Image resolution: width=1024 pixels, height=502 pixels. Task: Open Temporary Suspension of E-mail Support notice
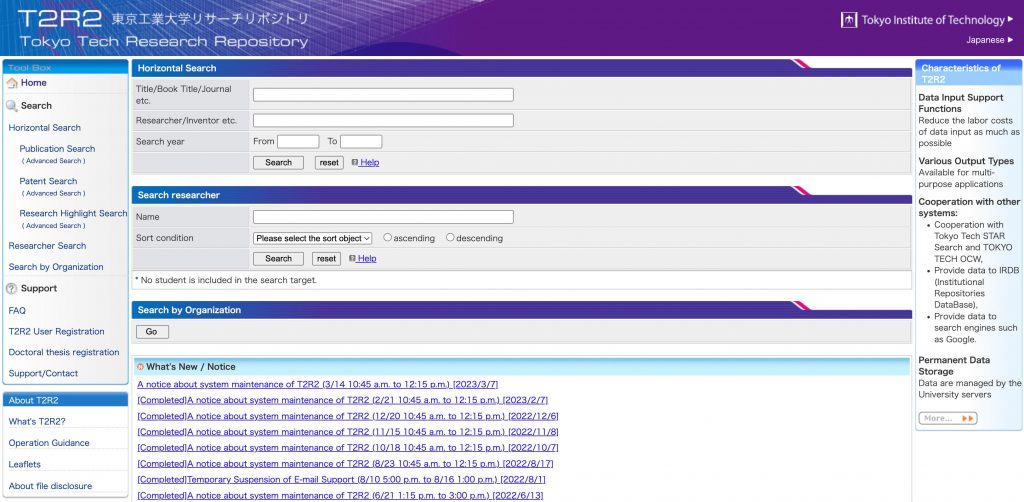(342, 480)
